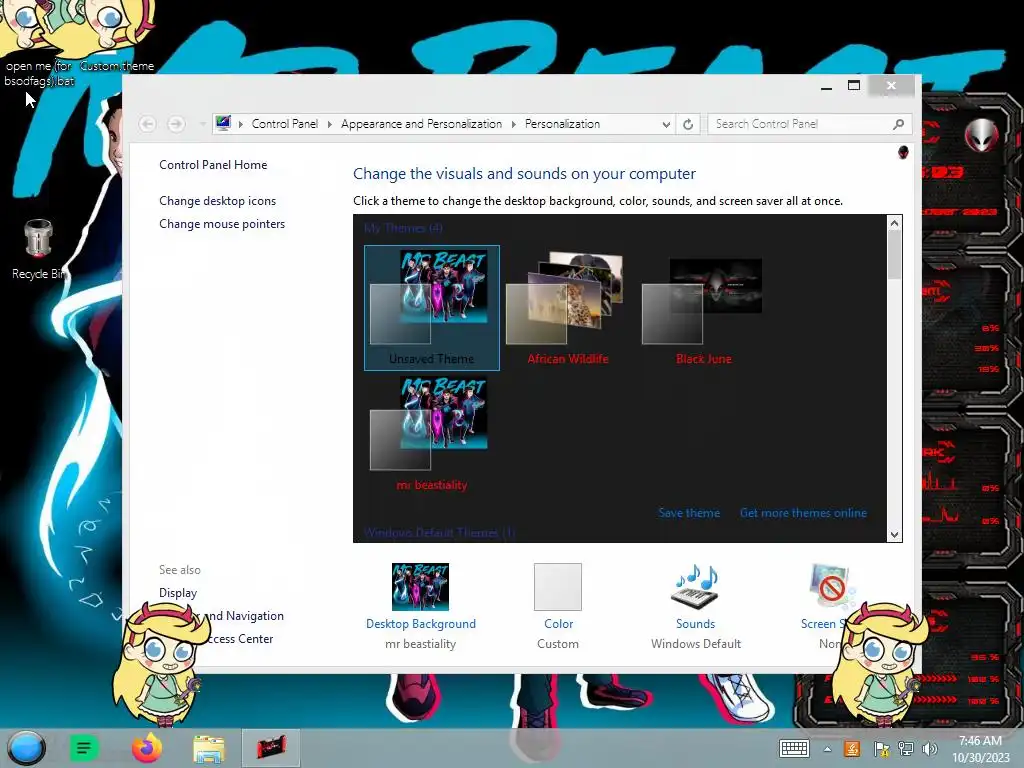Screen dimensions: 1024x768
Task: Select the African Wildlife theme
Action: 568,308
